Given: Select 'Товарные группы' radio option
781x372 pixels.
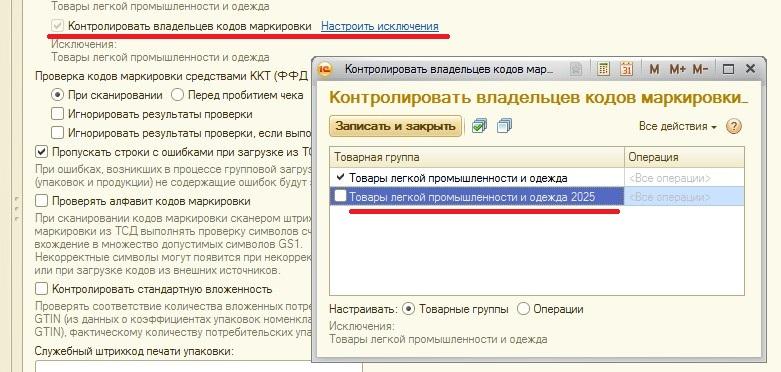Looking at the screenshot, I should pyautogui.click(x=408, y=309).
